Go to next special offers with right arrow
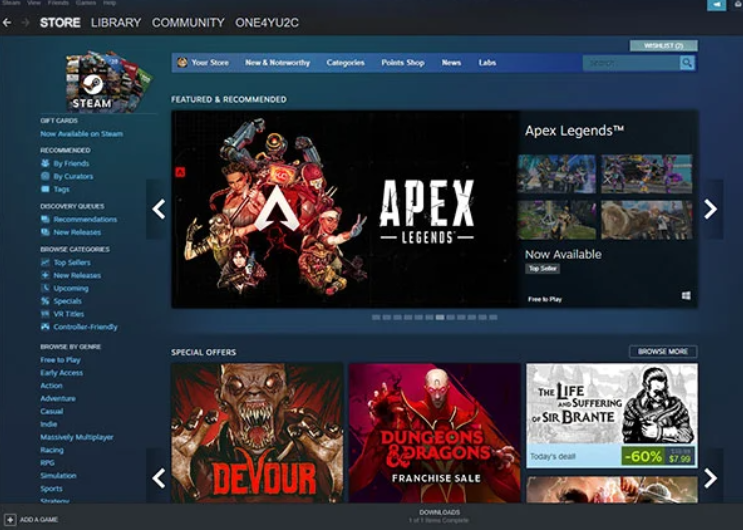 tap(710, 478)
